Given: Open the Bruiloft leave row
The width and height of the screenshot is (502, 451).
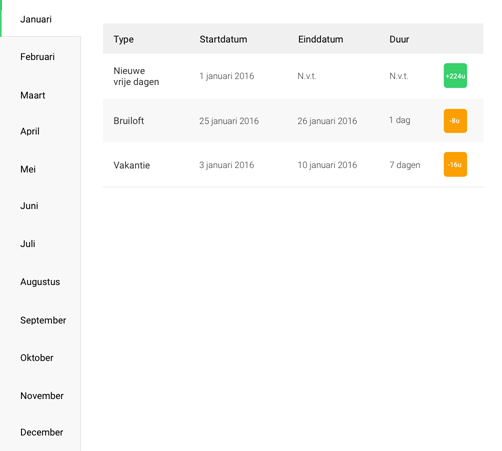Looking at the screenshot, I should point(293,121).
